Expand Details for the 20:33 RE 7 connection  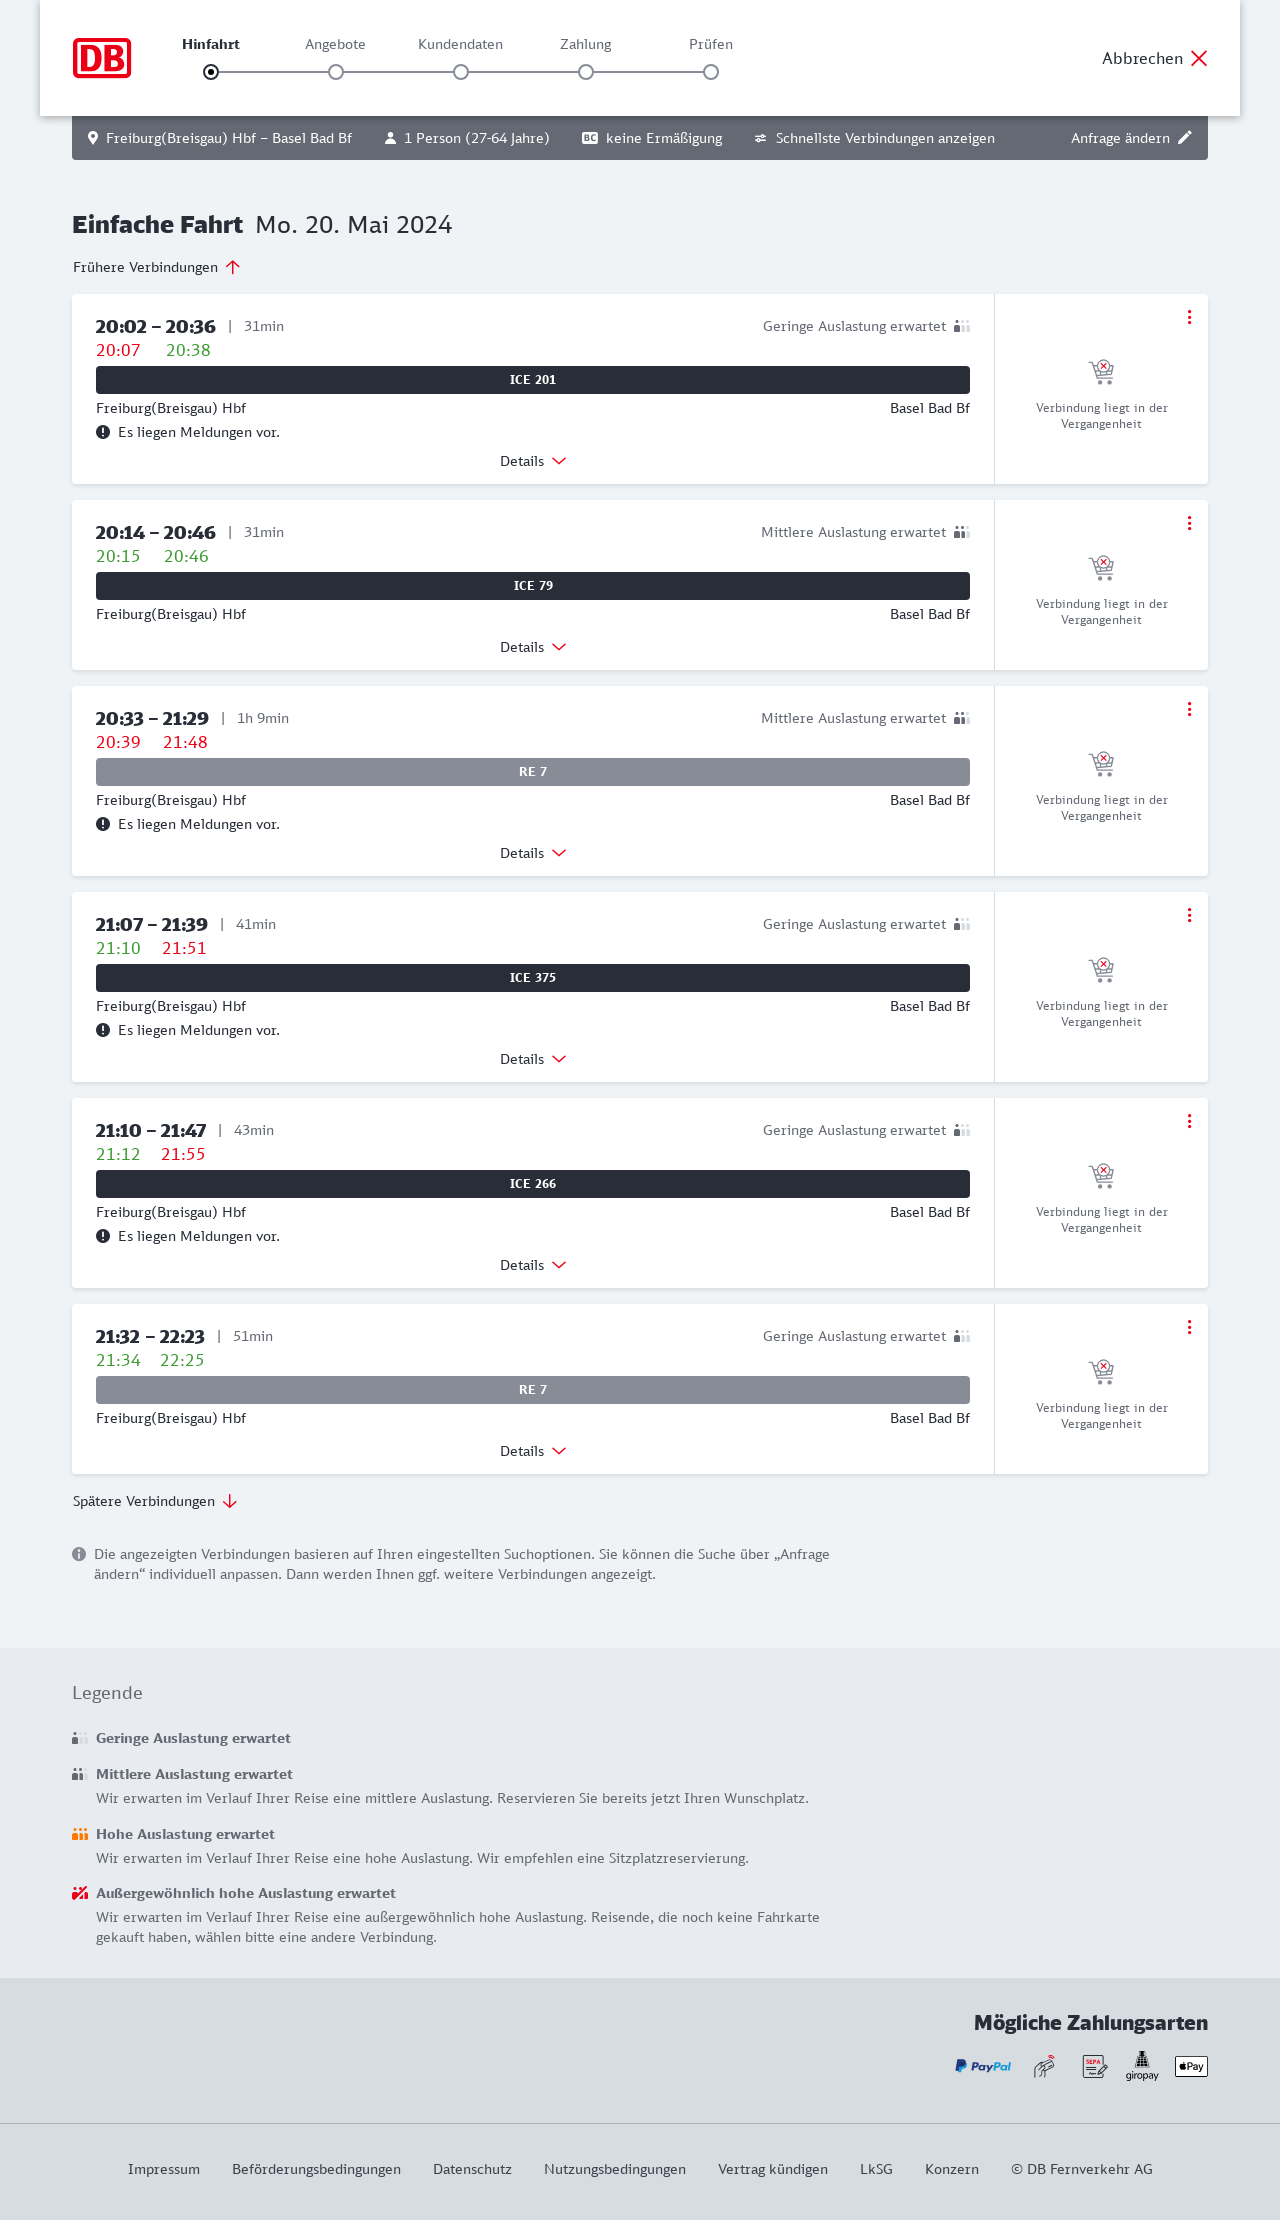tap(533, 853)
